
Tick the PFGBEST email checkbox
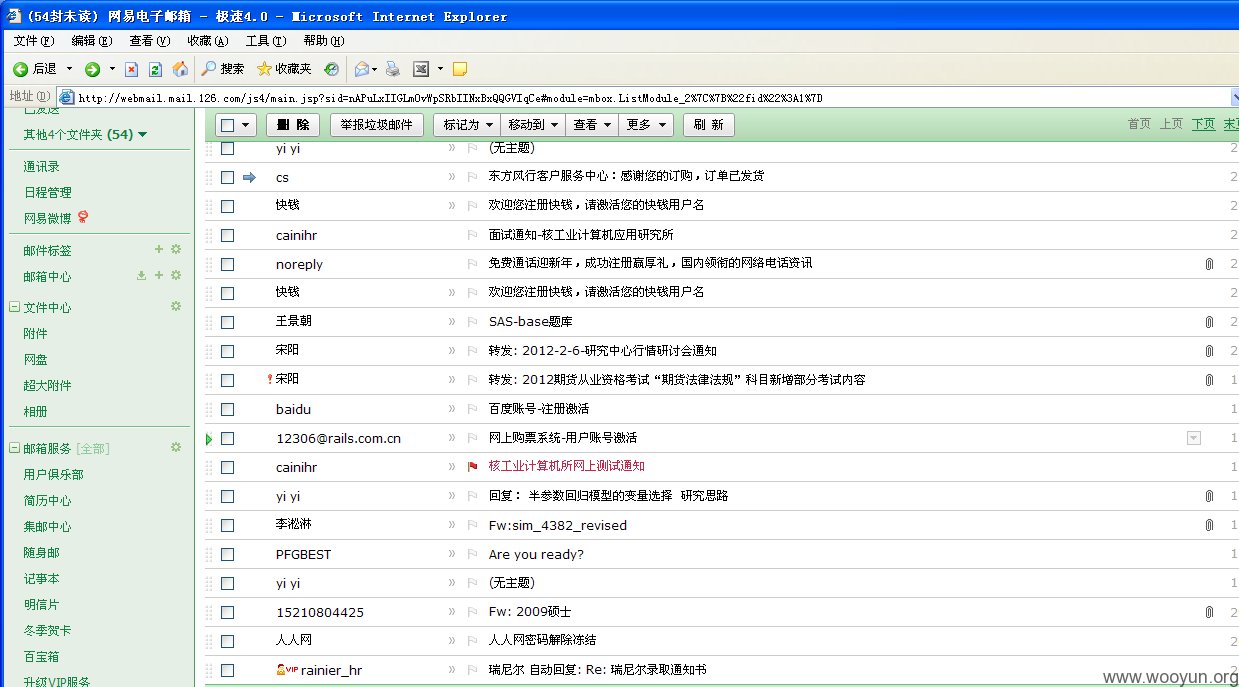pyautogui.click(x=227, y=554)
